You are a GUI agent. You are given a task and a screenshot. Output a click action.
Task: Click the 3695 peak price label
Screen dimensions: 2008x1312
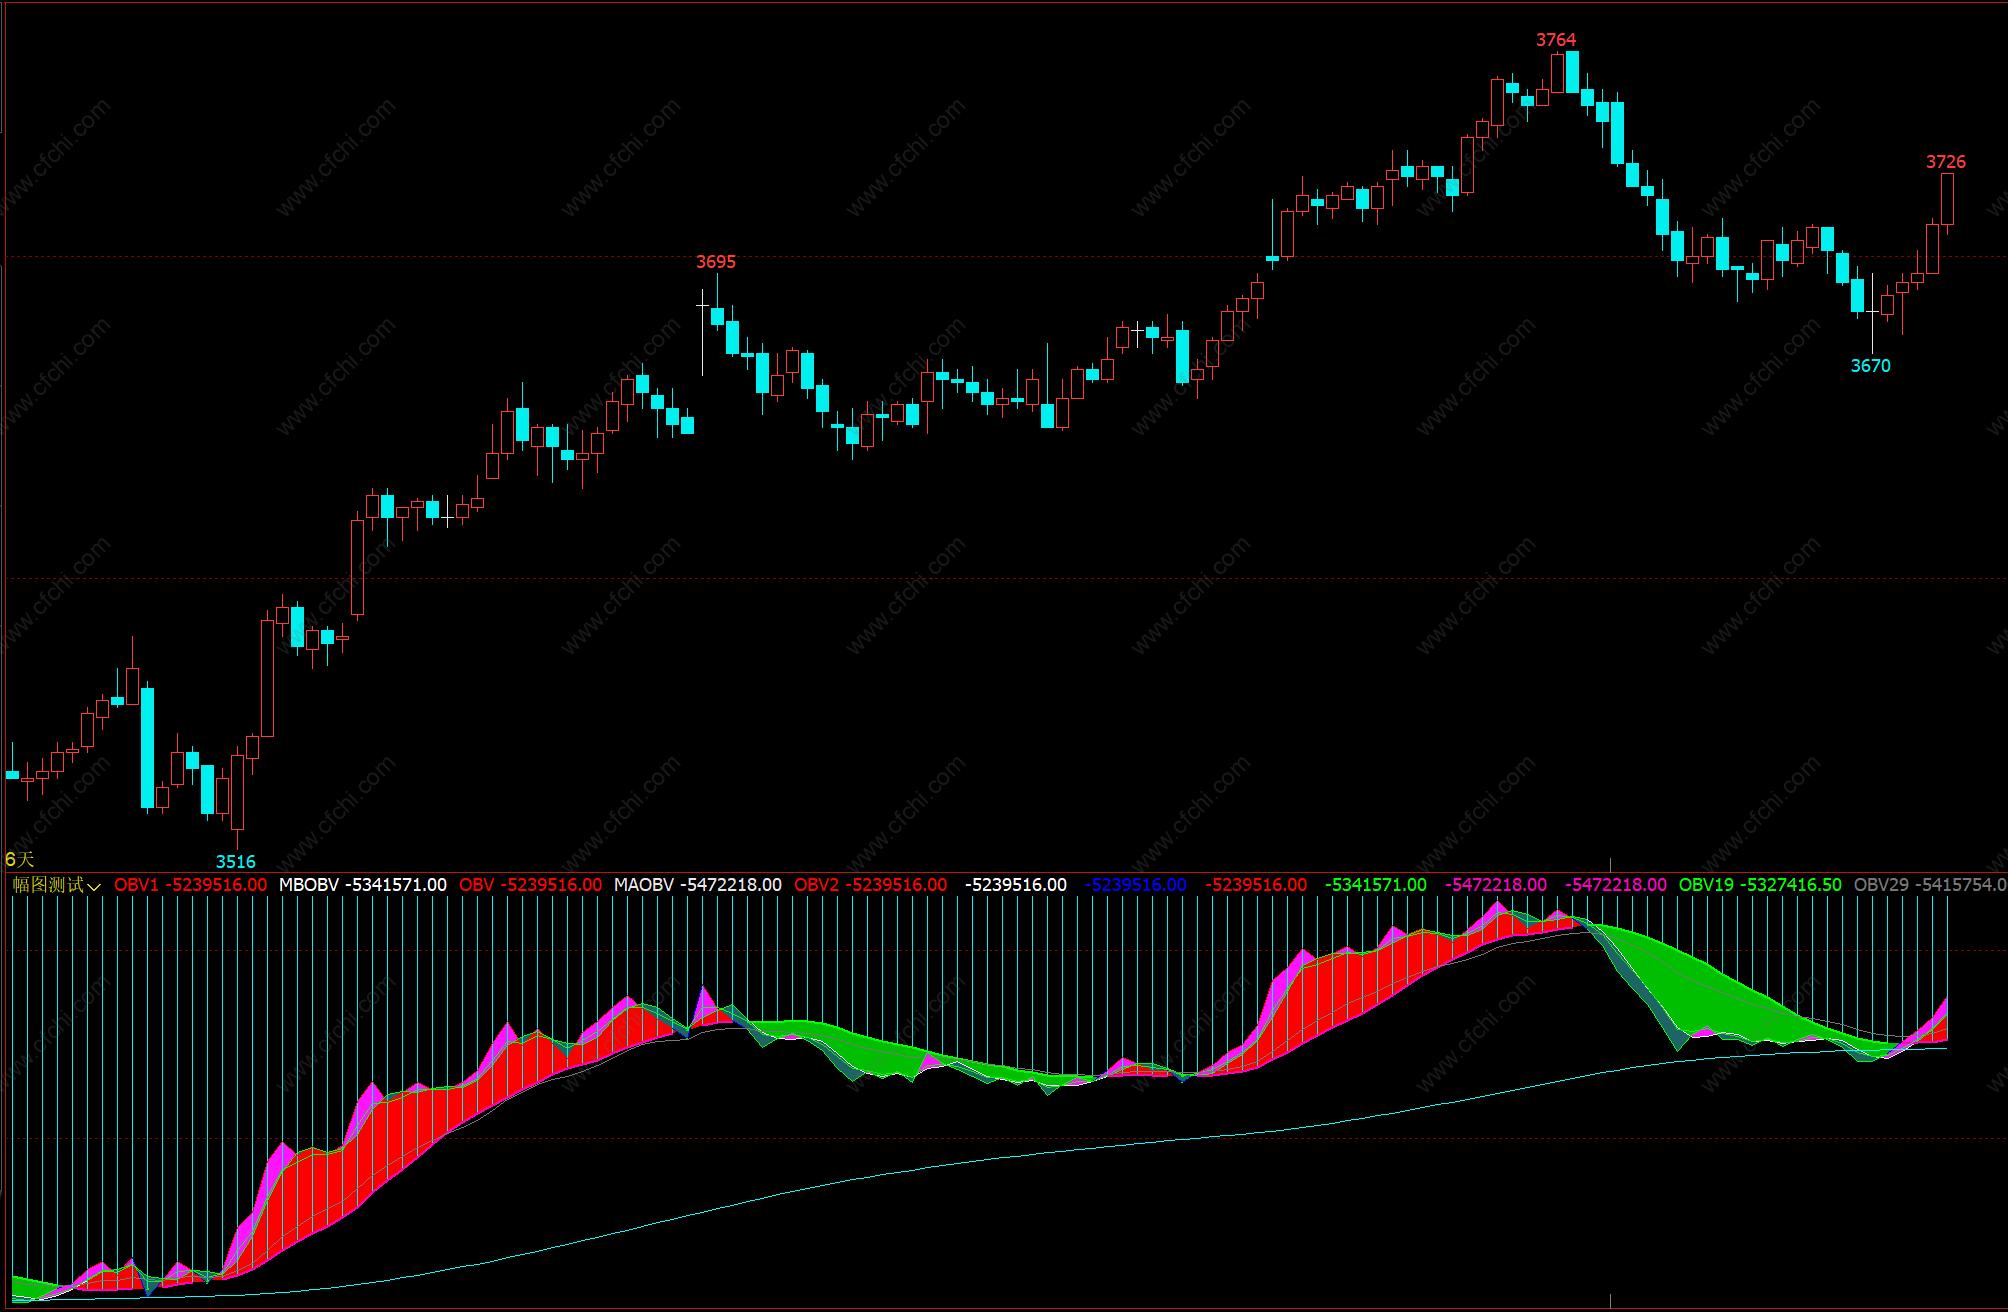tap(715, 262)
